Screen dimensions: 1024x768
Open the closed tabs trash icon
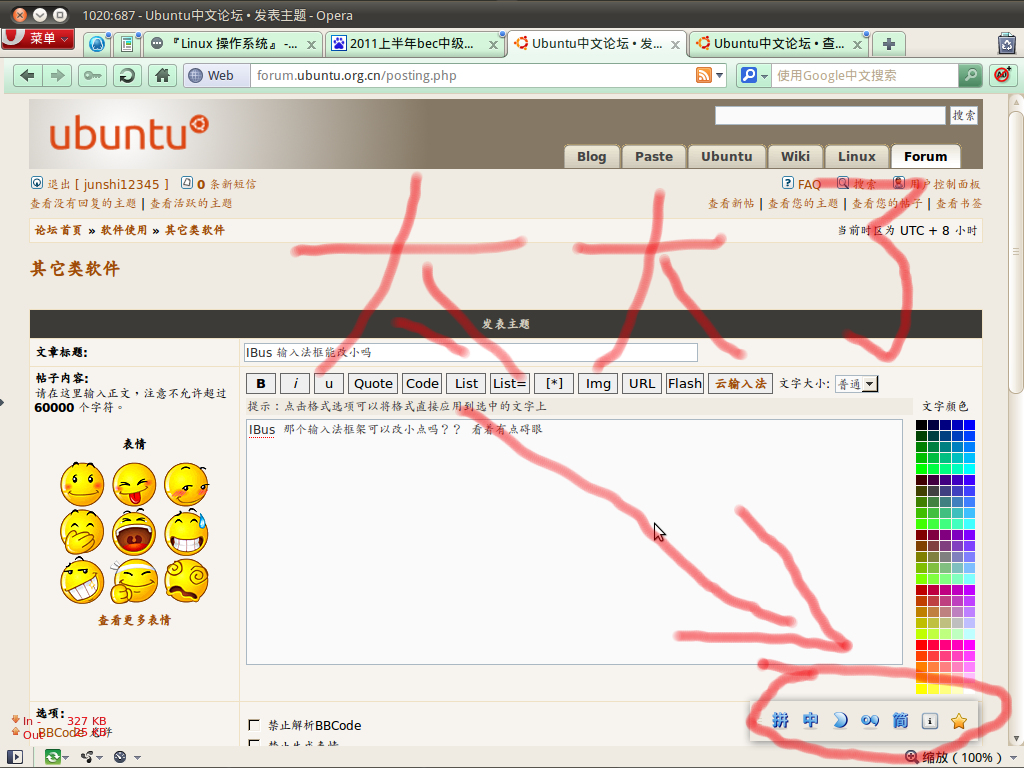[x=1007, y=44]
